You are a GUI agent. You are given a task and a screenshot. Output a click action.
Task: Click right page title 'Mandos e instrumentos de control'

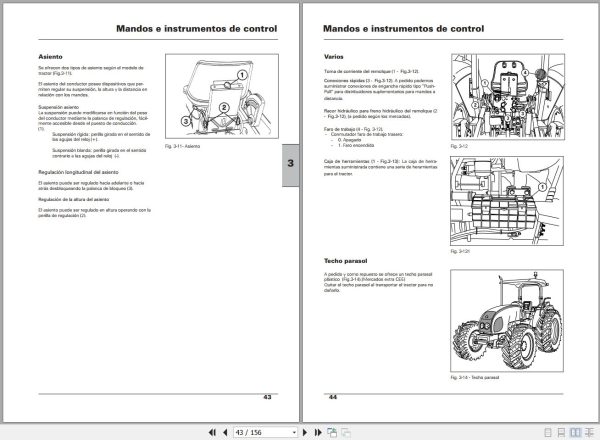[x=404, y=29]
